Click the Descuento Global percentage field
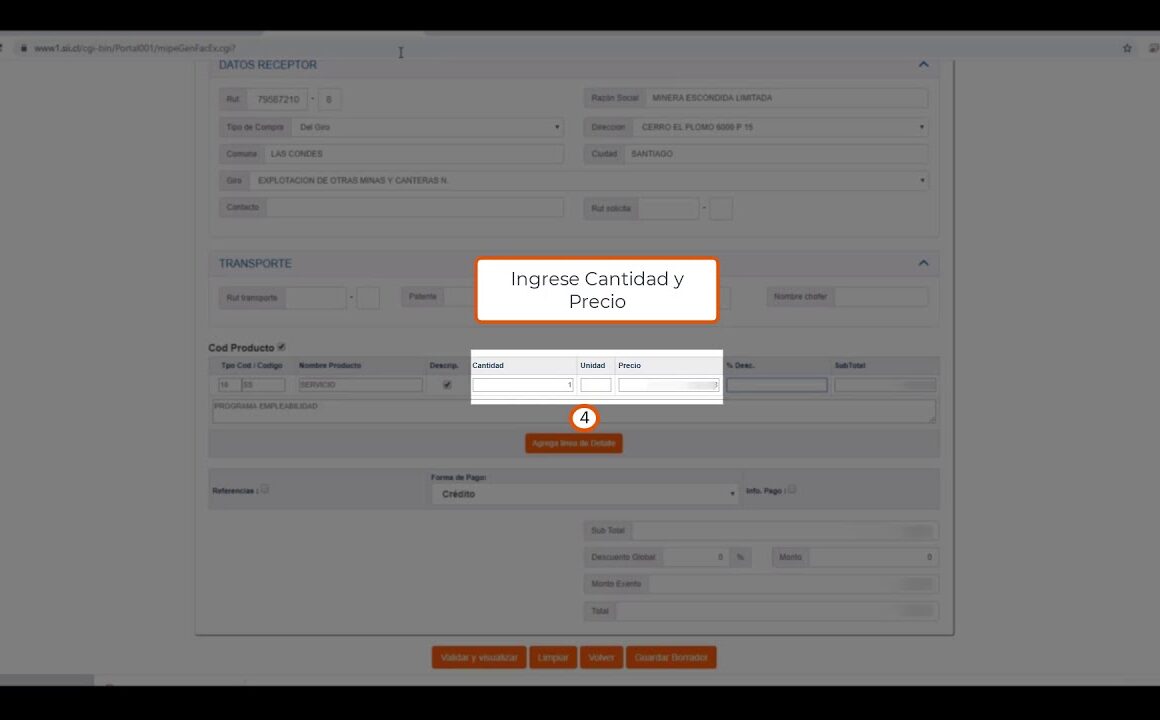This screenshot has height=720, width=1160. (x=695, y=557)
